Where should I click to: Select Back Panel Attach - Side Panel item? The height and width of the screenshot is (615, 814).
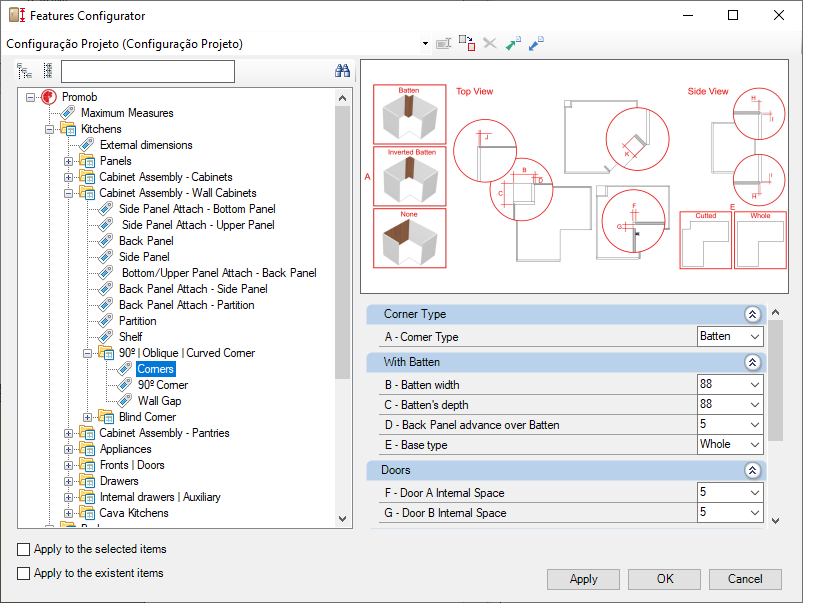pyautogui.click(x=193, y=289)
